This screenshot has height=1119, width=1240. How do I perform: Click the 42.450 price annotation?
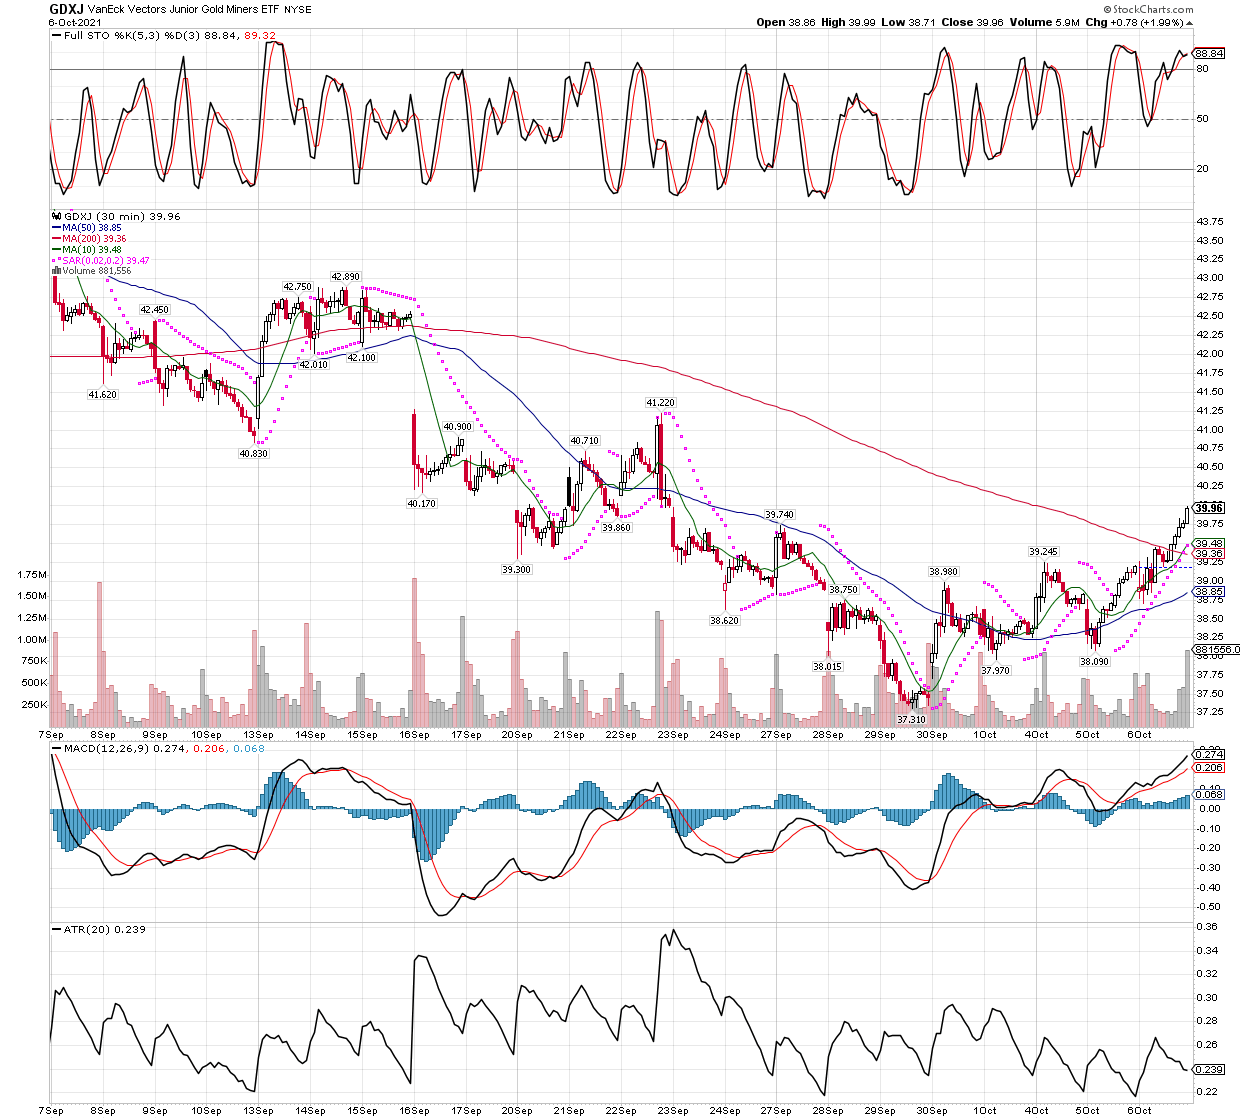(x=154, y=310)
